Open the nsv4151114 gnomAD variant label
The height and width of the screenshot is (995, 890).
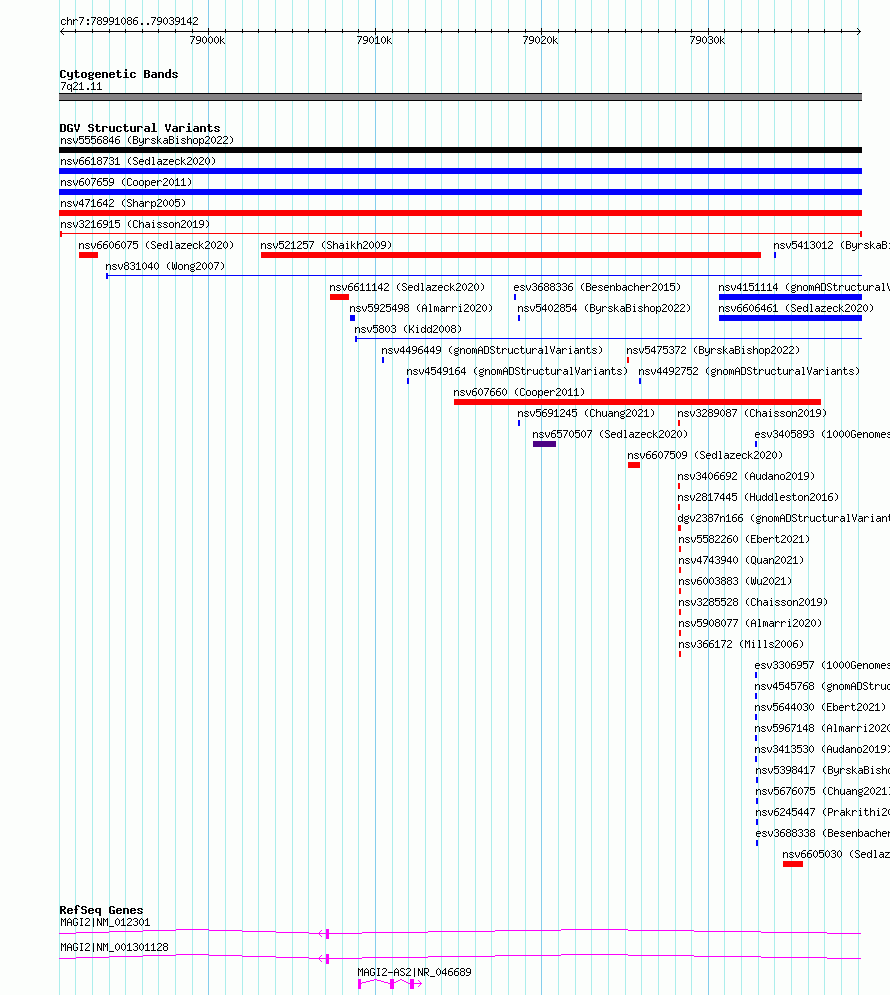click(804, 287)
